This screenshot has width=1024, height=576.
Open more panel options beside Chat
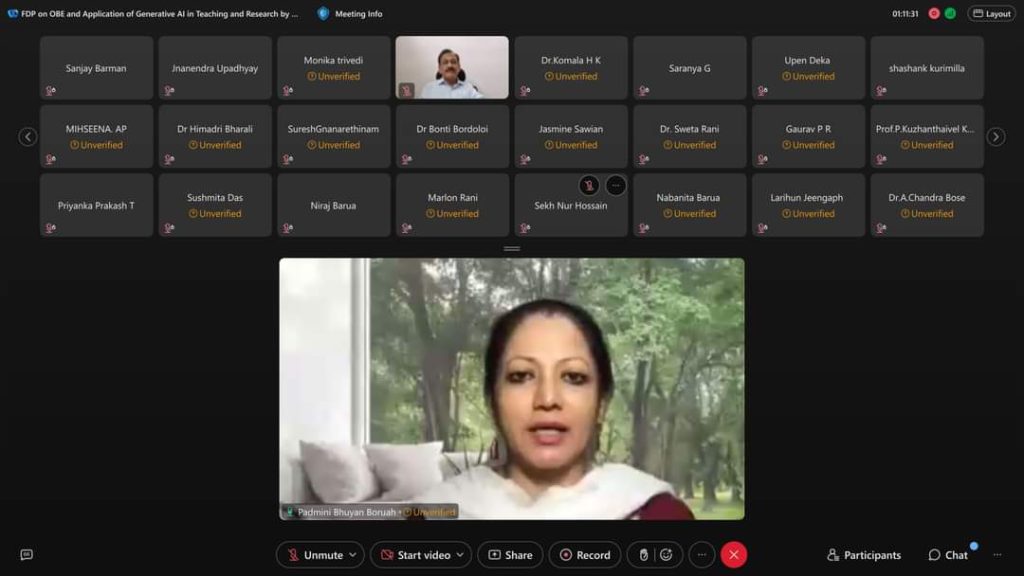996,555
